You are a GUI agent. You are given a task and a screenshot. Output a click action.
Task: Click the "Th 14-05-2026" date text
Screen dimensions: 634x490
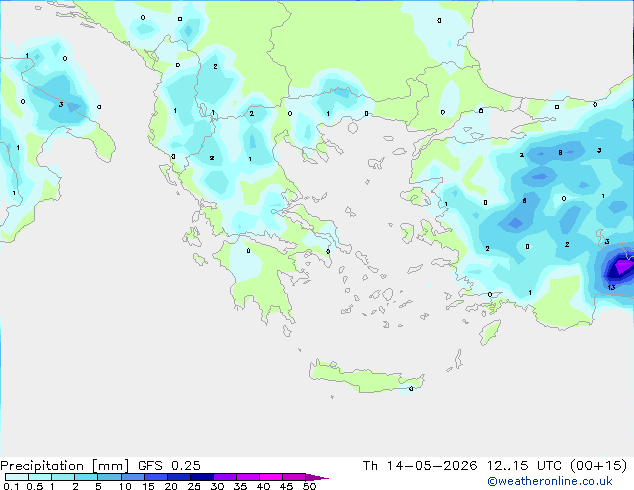point(420,466)
